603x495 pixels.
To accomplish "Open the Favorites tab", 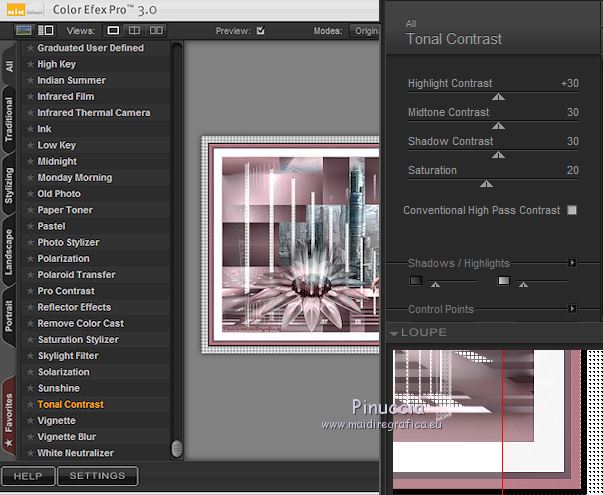I will click(x=9, y=418).
